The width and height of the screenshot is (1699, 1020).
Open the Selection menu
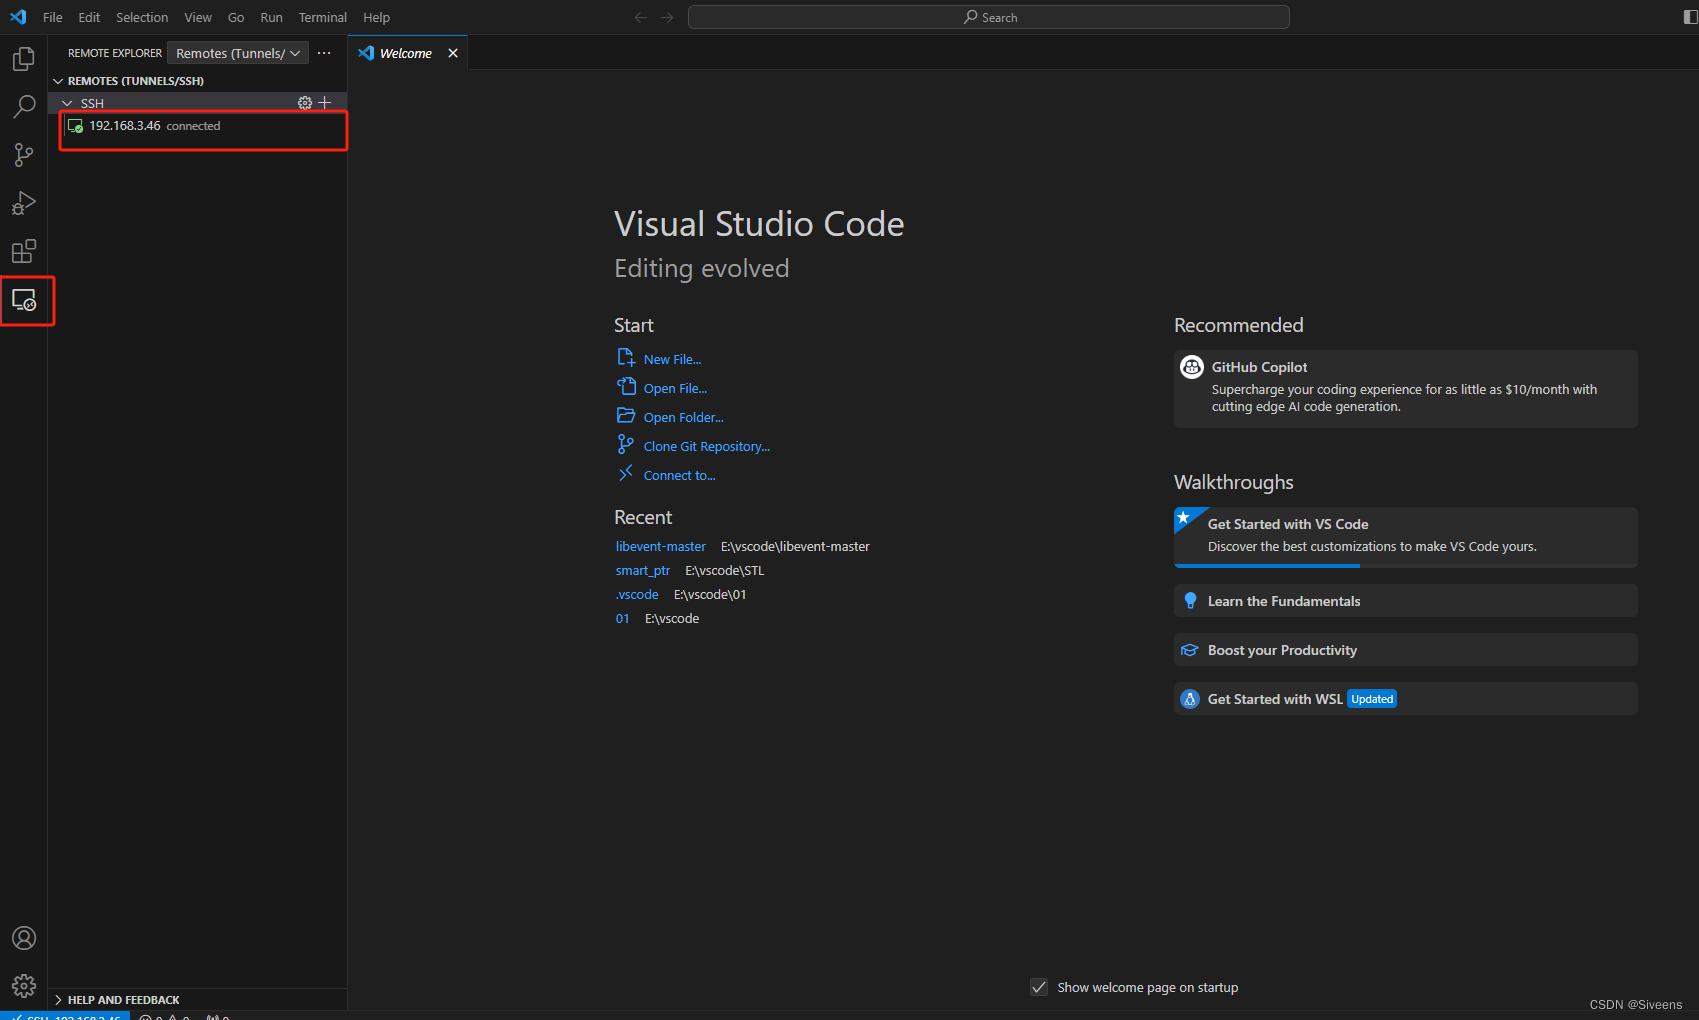coord(142,17)
